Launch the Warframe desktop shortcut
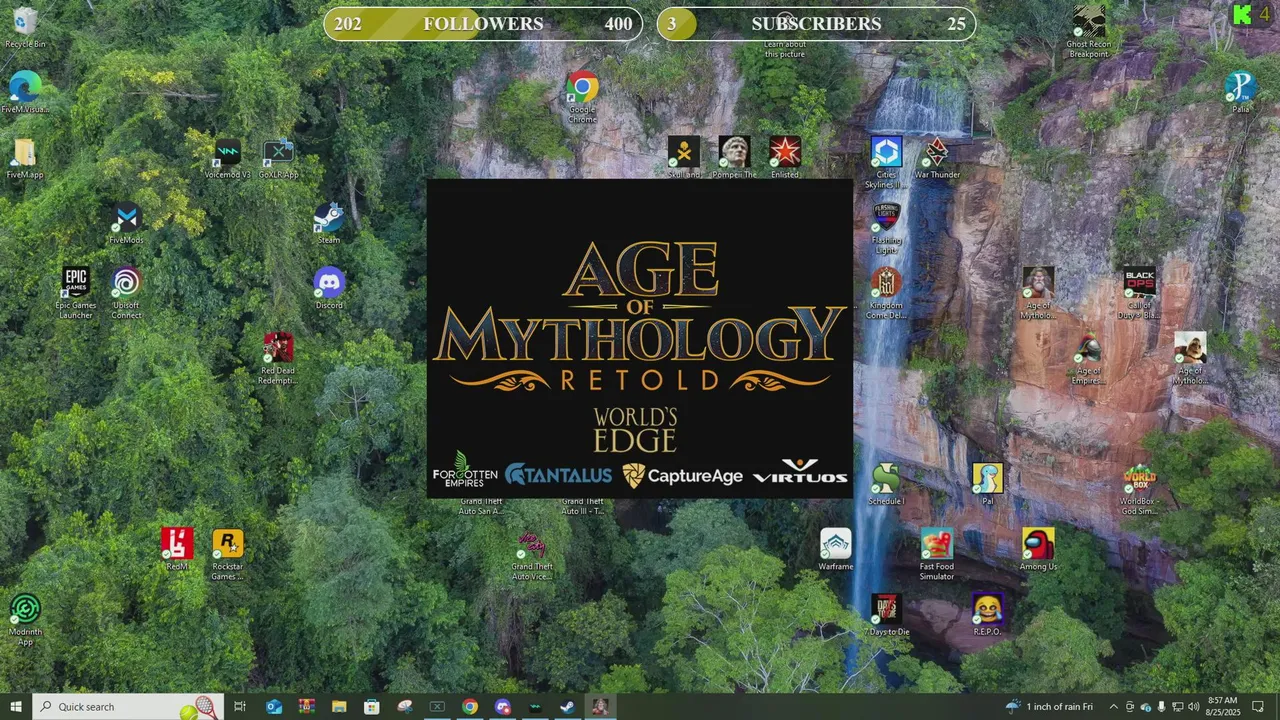 (x=835, y=549)
